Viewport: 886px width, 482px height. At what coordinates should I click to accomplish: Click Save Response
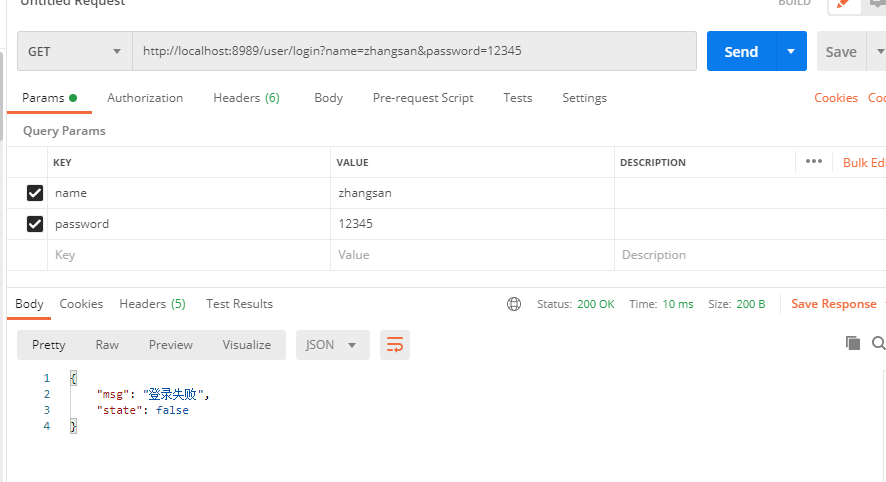click(x=833, y=304)
